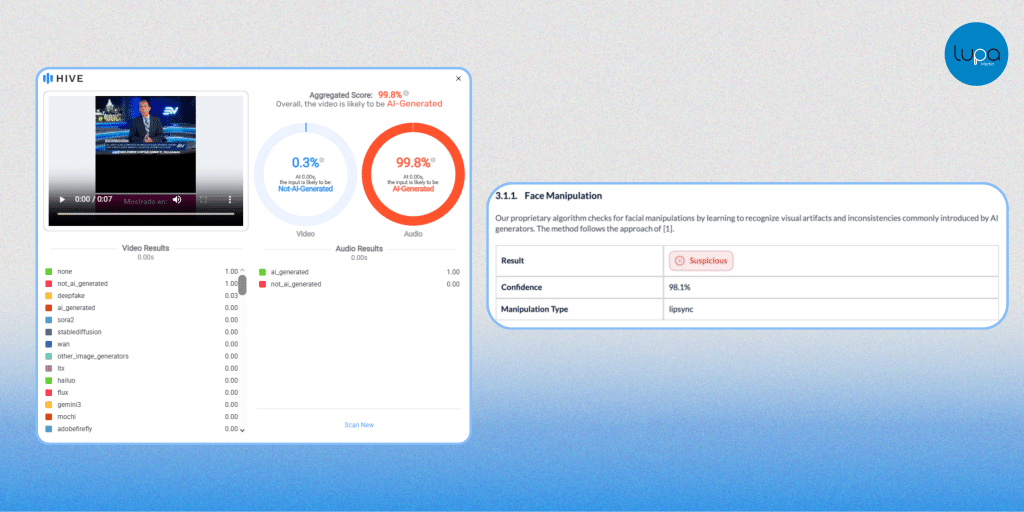Click the sora2 blue color swatch
1024x512 pixels.
(49, 320)
